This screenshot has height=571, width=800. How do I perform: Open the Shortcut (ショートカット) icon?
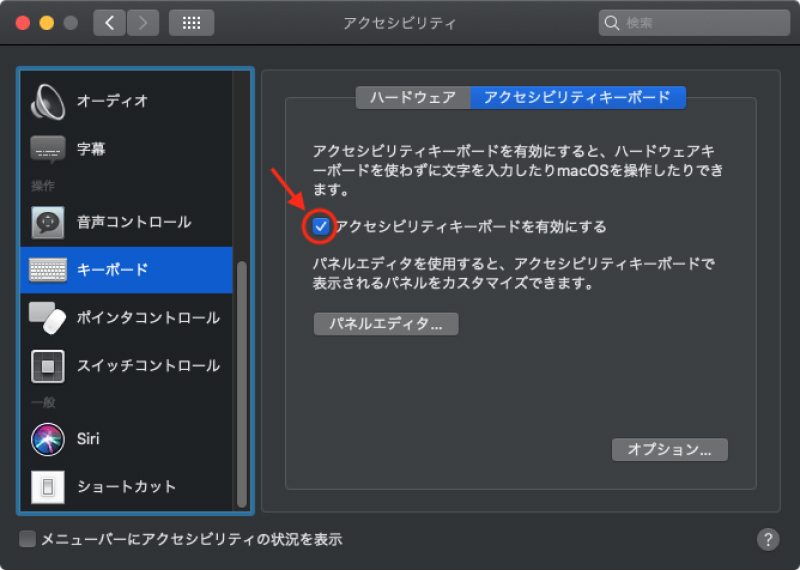[x=47, y=487]
